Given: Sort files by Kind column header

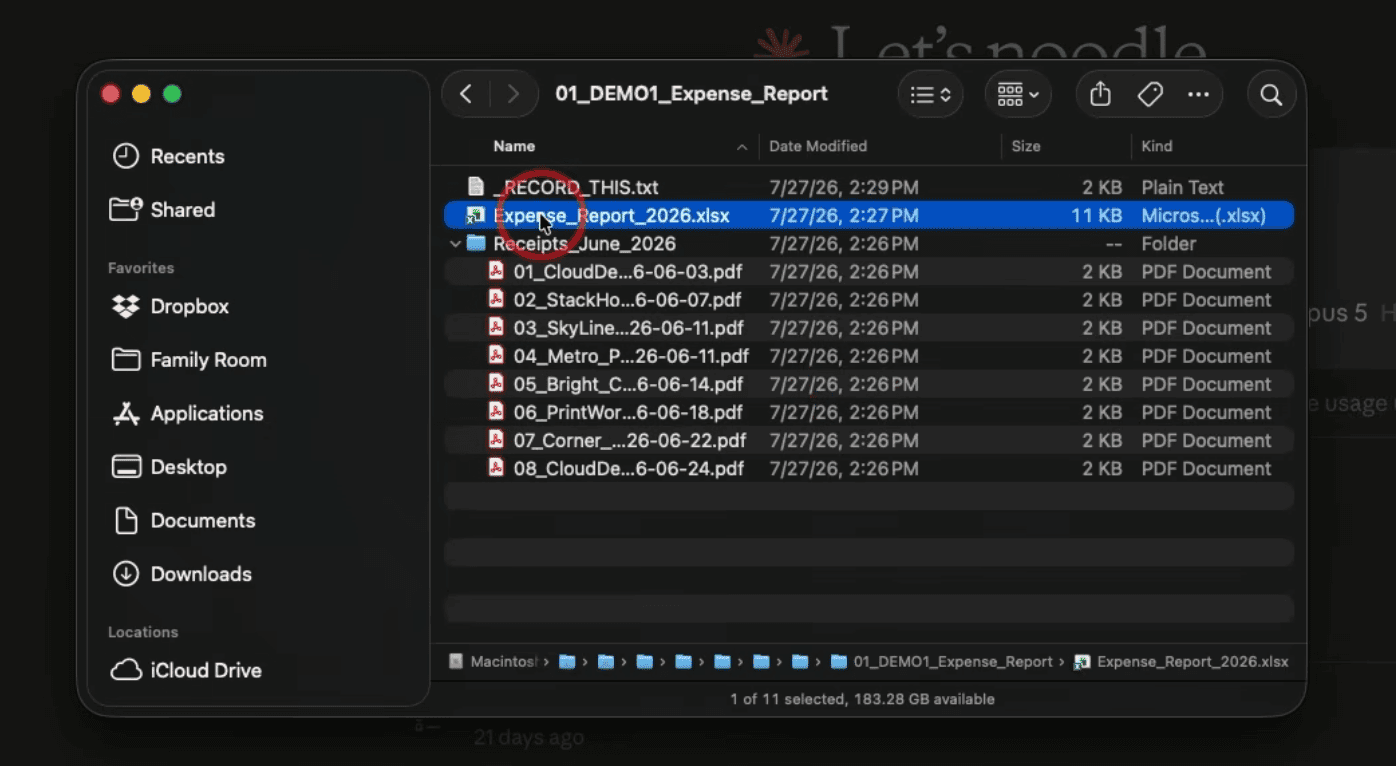Looking at the screenshot, I should click(1157, 146).
